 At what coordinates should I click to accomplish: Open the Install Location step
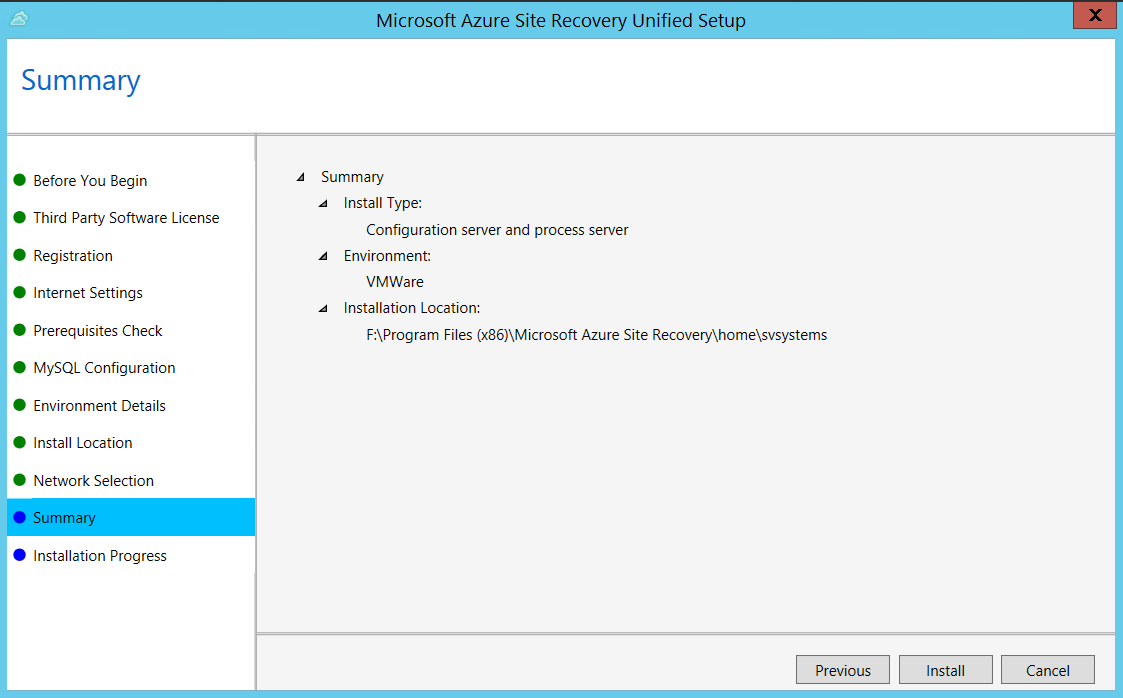click(x=83, y=443)
